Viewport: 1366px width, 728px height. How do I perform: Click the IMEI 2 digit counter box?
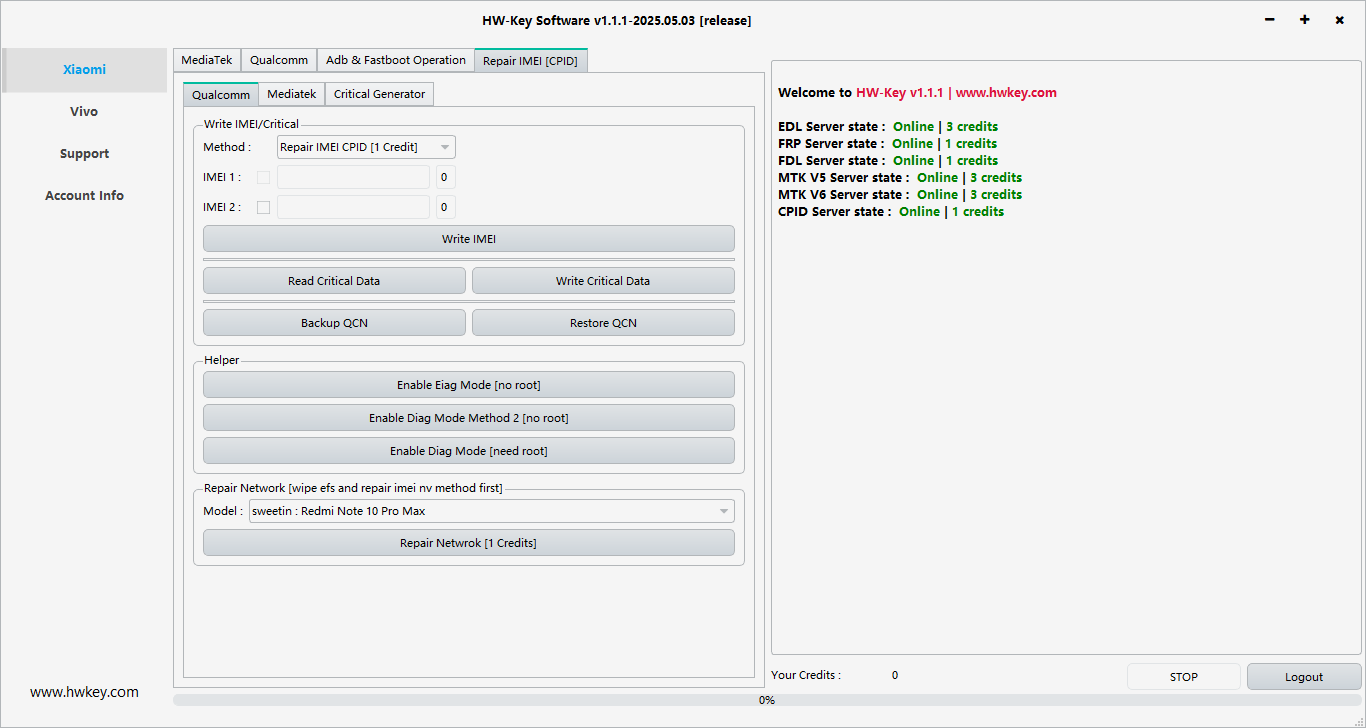pyautogui.click(x=446, y=207)
